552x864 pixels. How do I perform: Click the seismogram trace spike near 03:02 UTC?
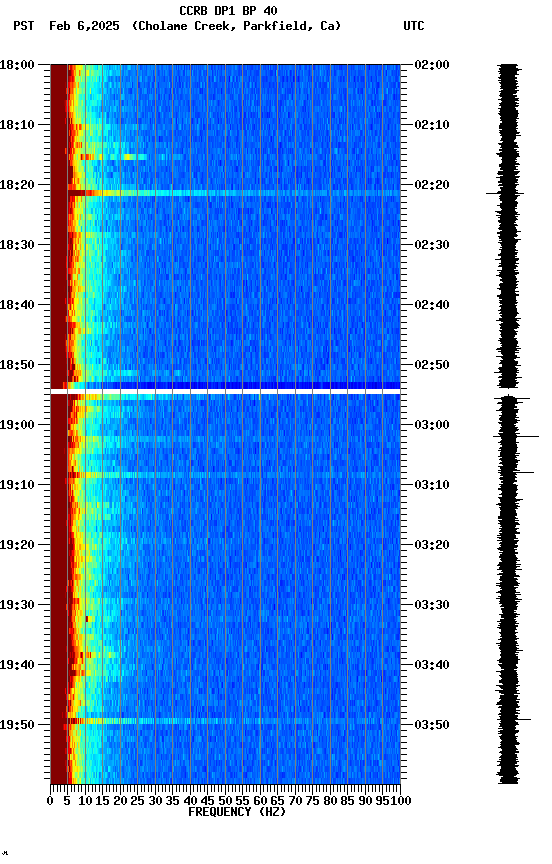(x=516, y=436)
